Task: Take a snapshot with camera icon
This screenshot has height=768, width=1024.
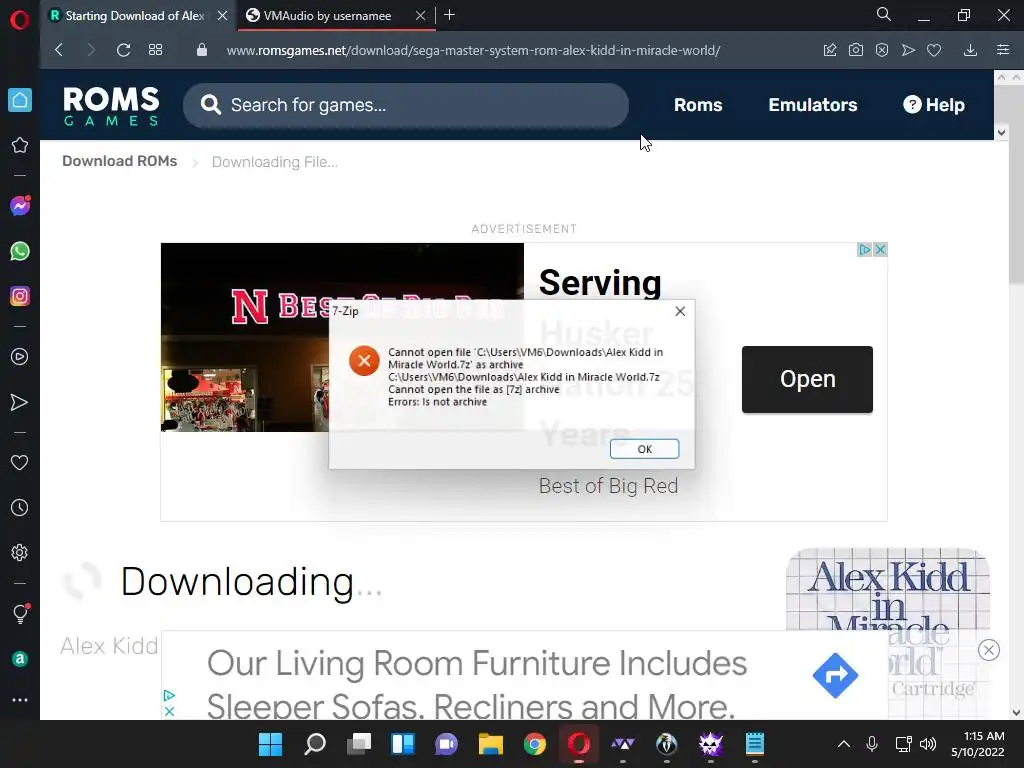Action: tap(856, 50)
